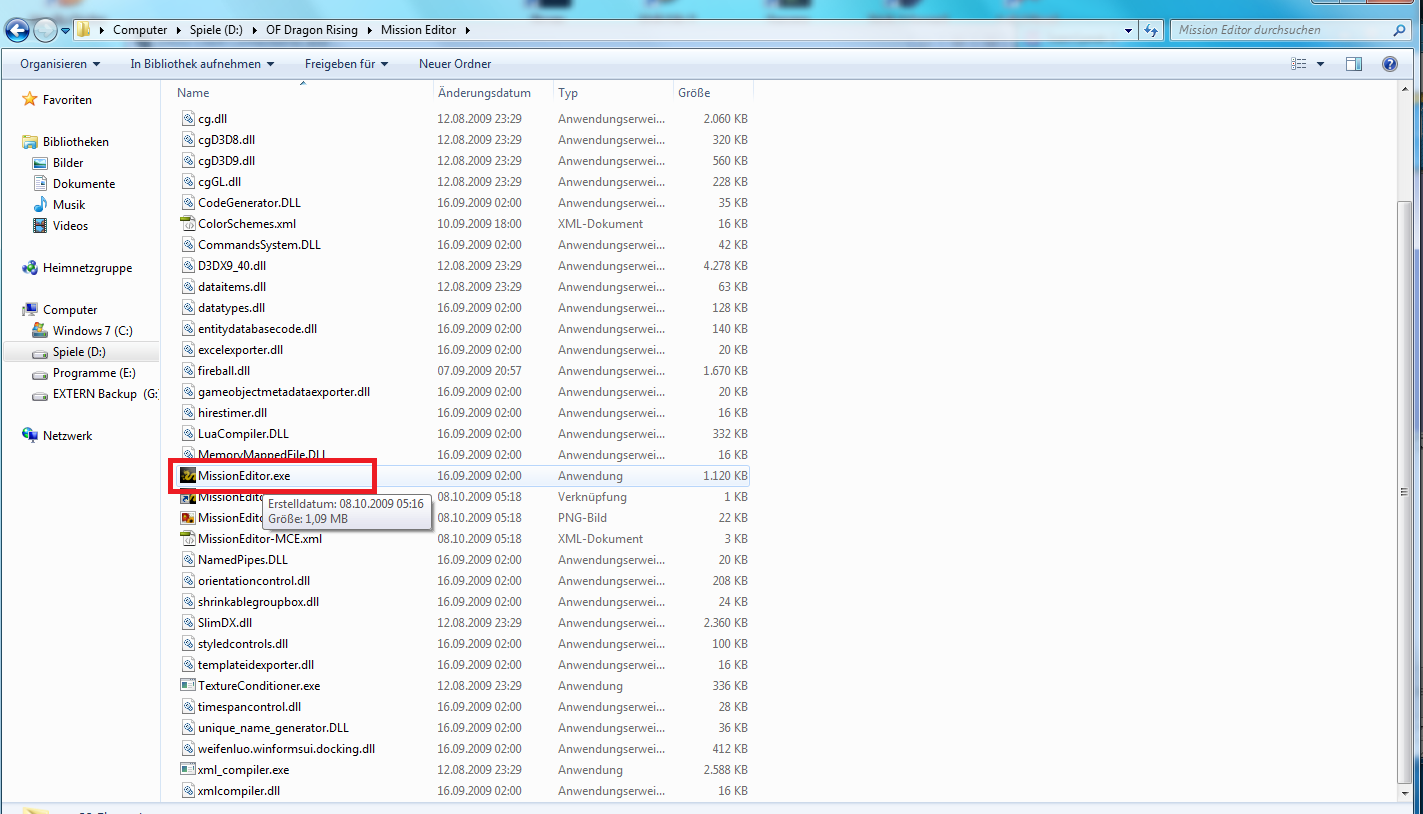Select the datatypes.dll file icon

[x=188, y=308]
